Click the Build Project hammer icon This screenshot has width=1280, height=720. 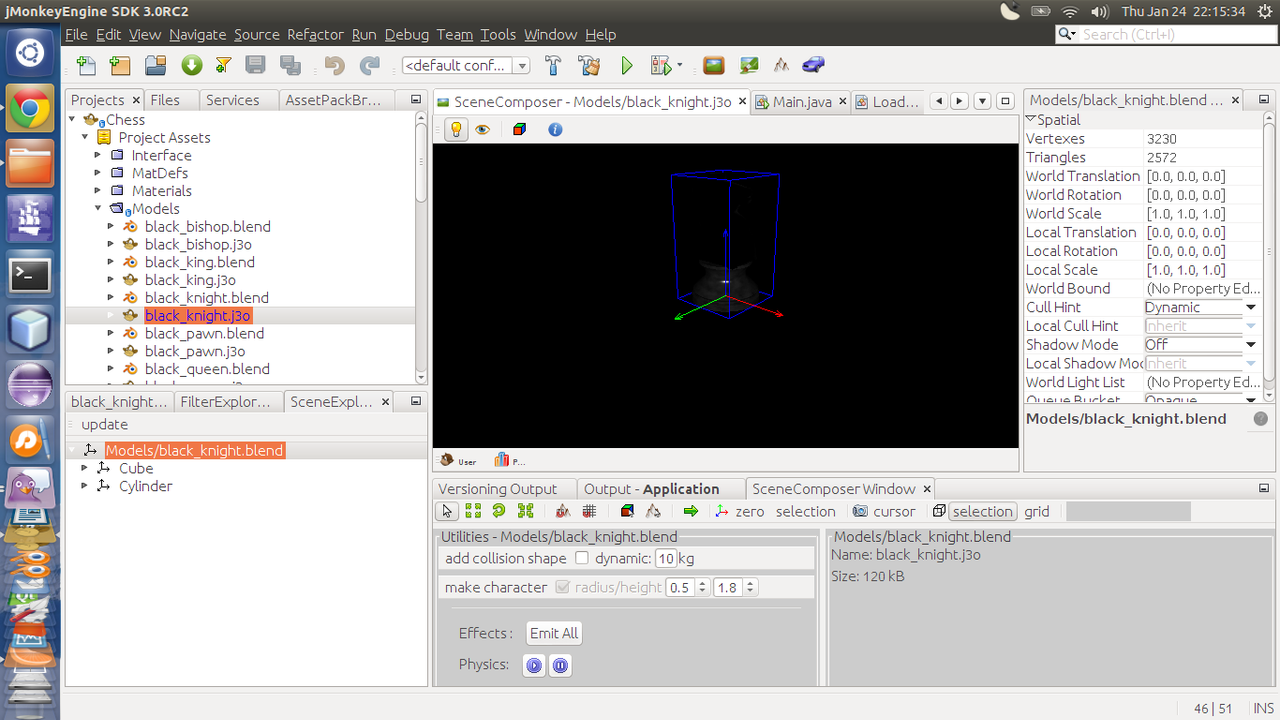[553, 66]
